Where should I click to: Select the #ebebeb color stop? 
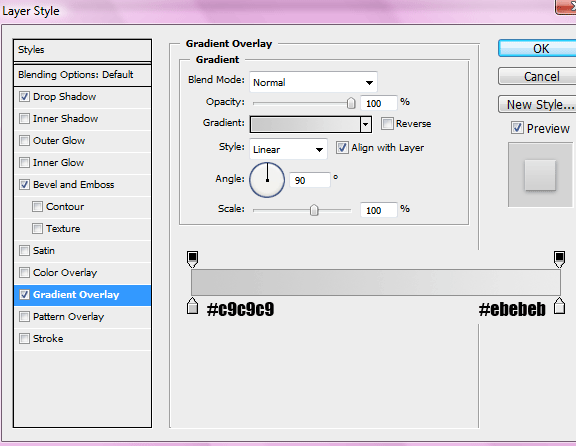[x=559, y=306]
